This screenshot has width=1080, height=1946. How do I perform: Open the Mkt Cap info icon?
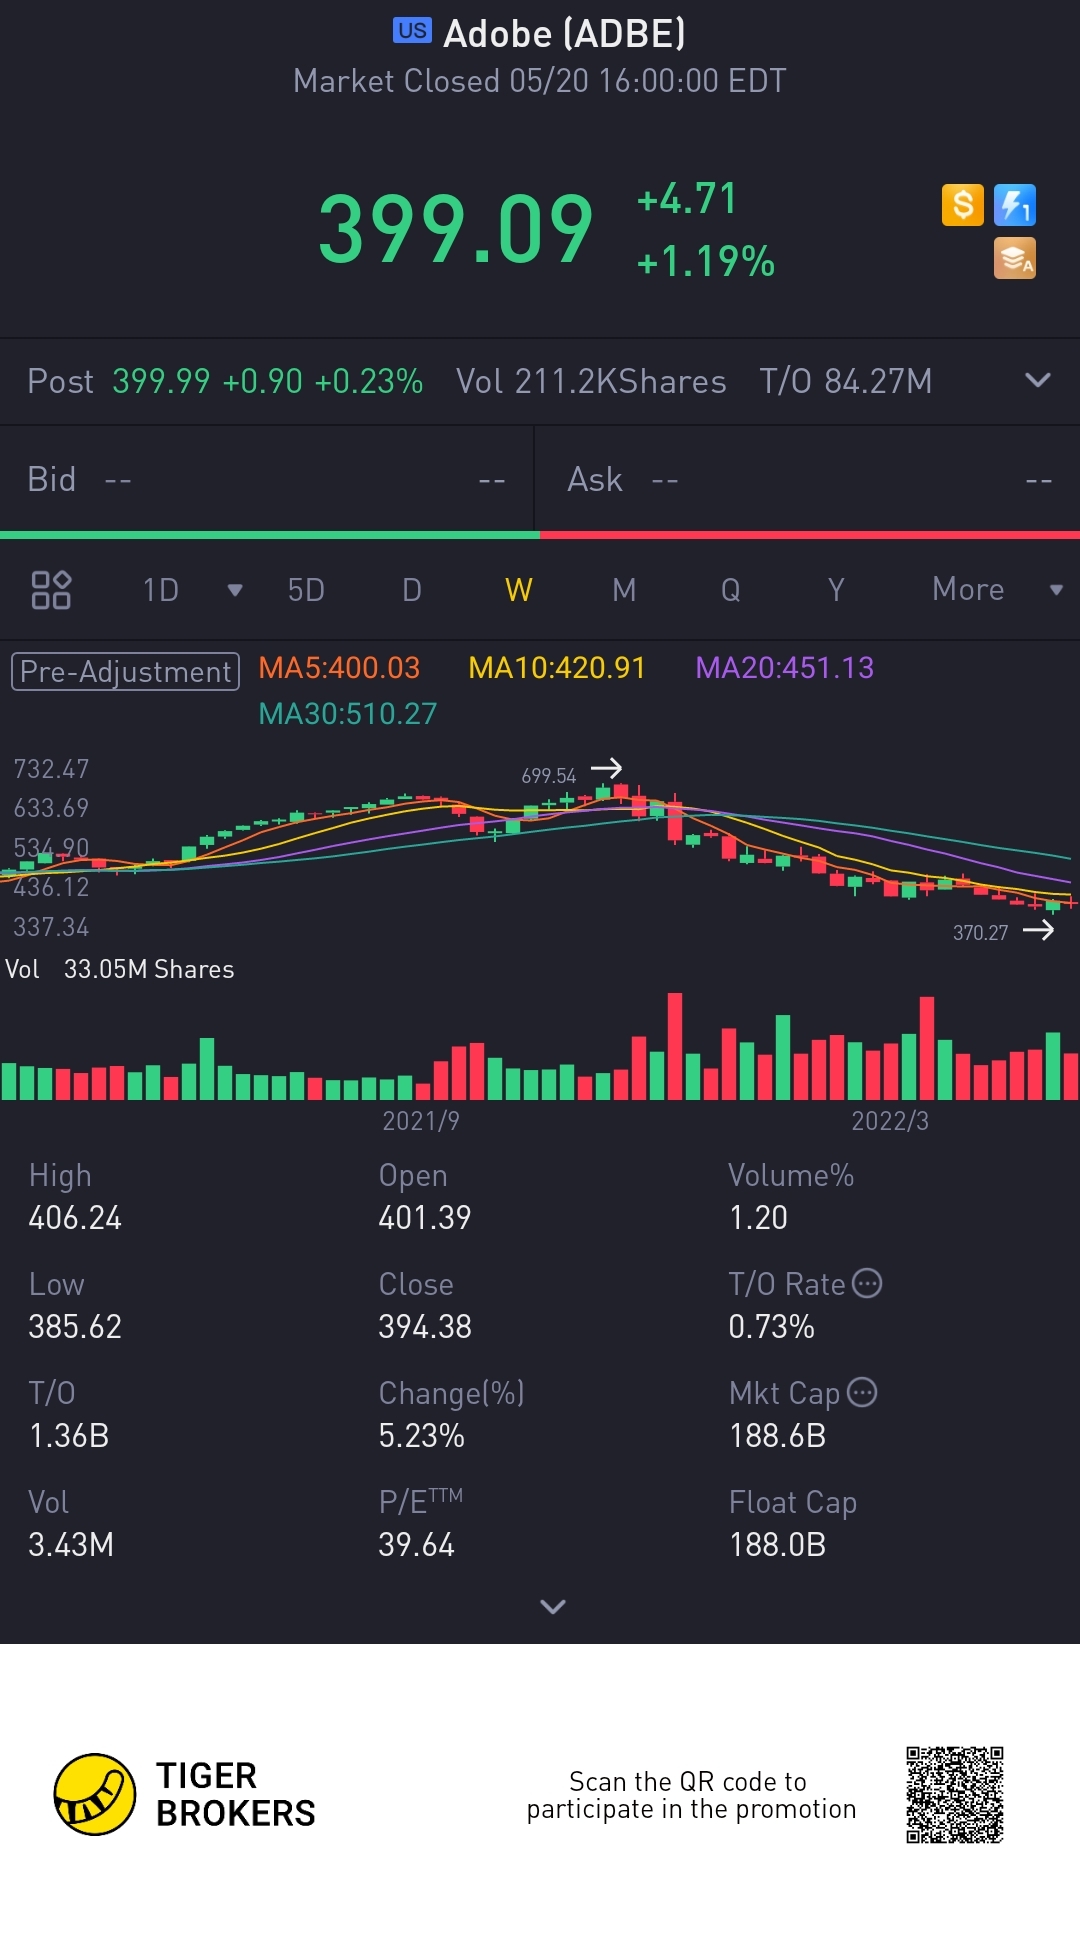862,1392
